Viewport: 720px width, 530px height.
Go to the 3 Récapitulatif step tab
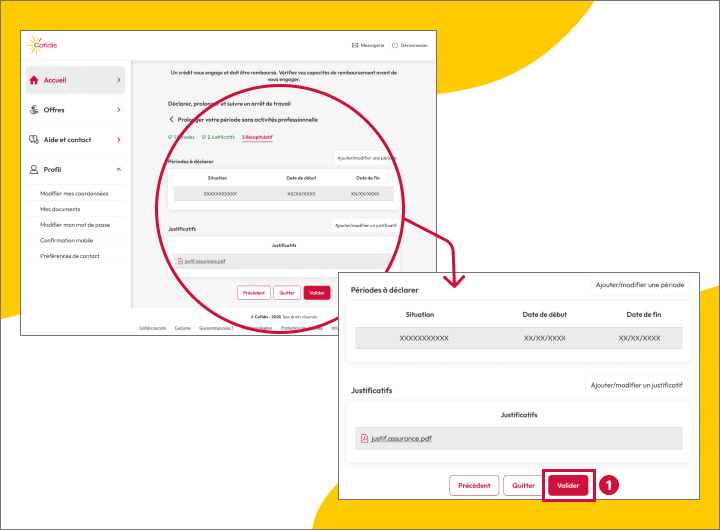pyautogui.click(x=257, y=136)
